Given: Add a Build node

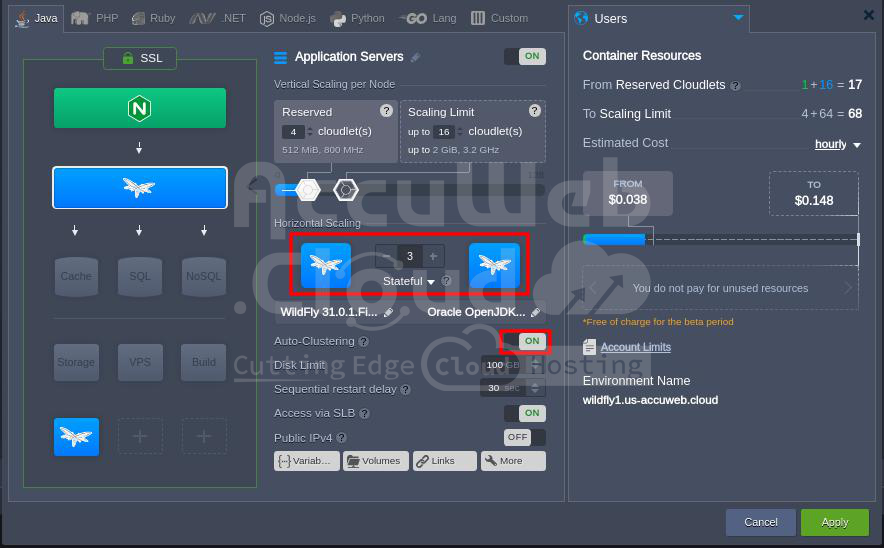Looking at the screenshot, I should point(204,362).
